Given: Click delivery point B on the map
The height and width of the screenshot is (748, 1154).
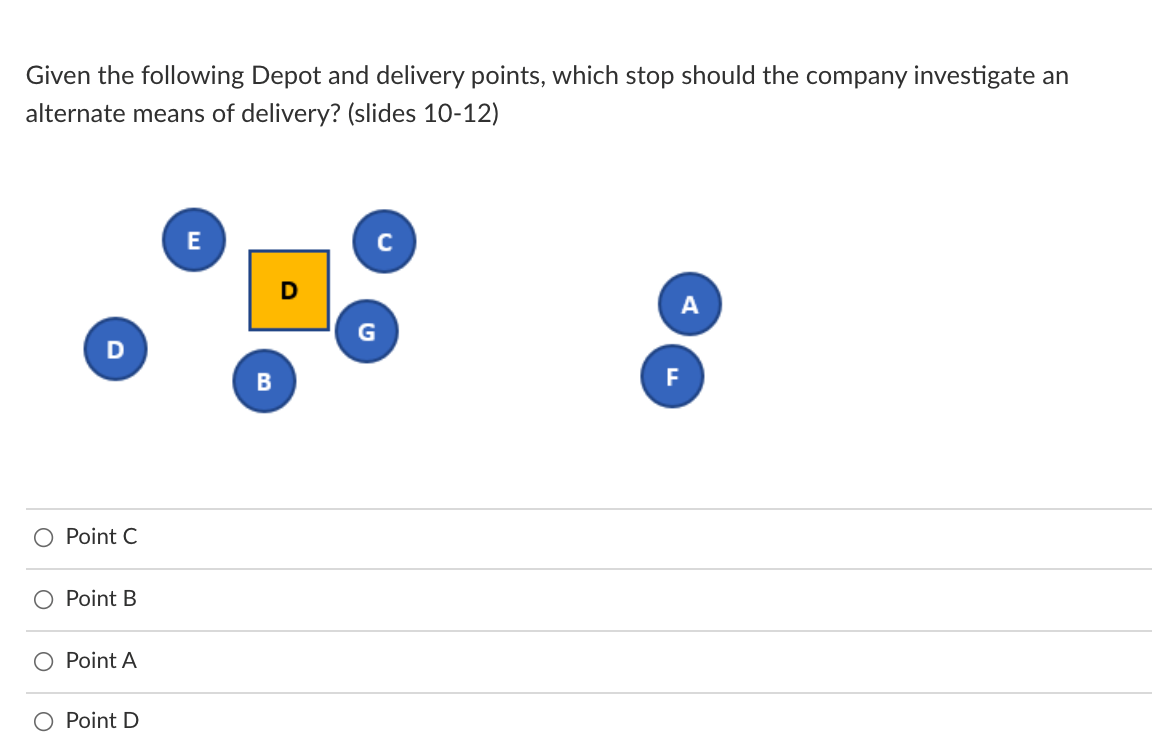Looking at the screenshot, I should (x=264, y=381).
